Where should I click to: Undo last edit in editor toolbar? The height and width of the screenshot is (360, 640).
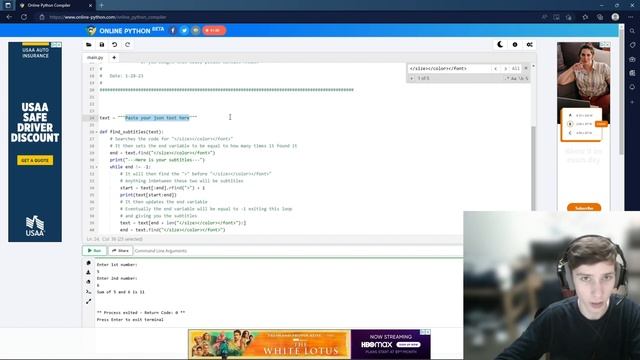point(115,44)
